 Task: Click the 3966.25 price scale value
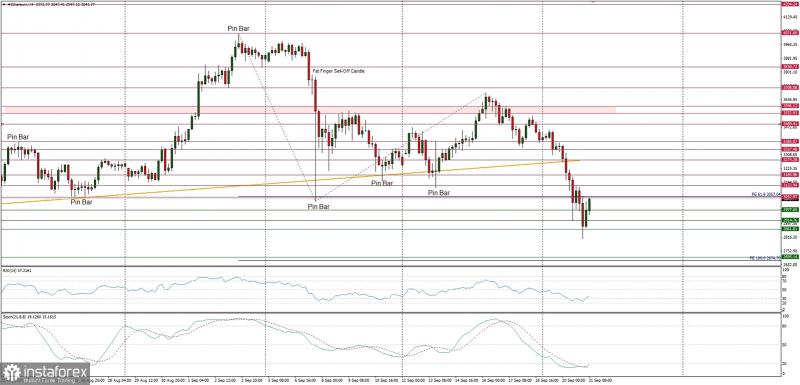pos(789,44)
